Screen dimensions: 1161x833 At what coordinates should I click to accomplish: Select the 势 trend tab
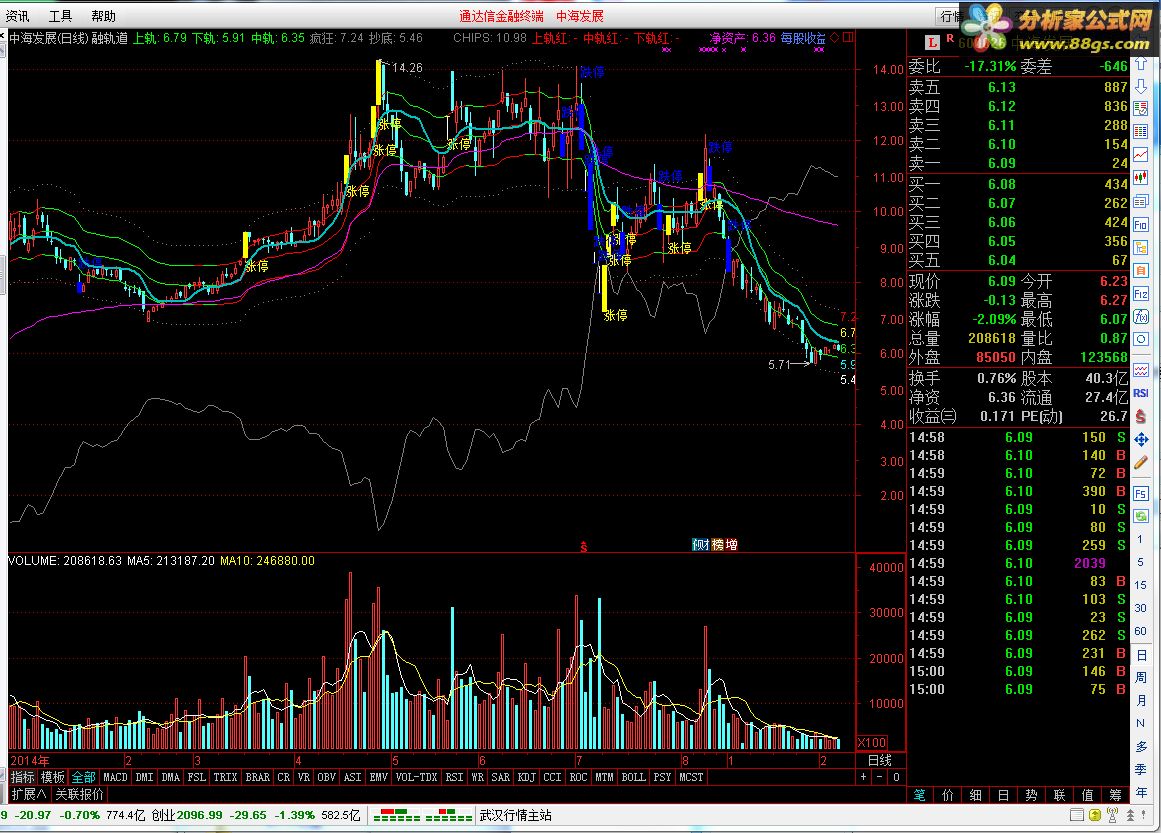1031,794
